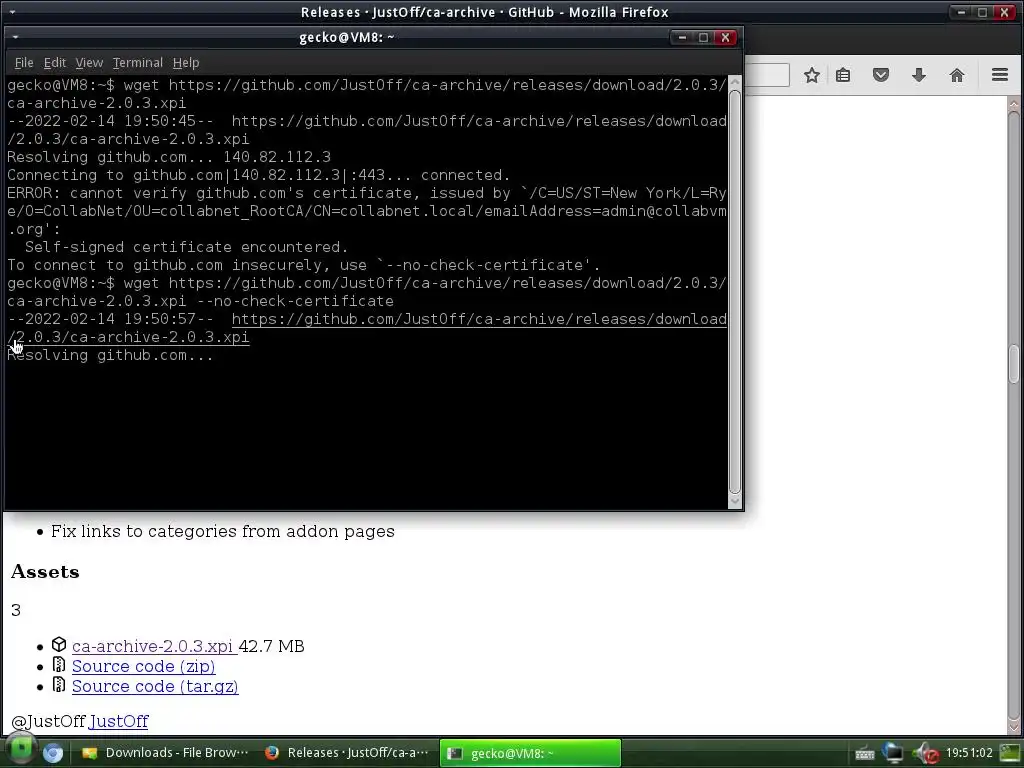1024x768 pixels.
Task: Click '--no-check-certificate' in the second wget command
Action: pos(295,301)
